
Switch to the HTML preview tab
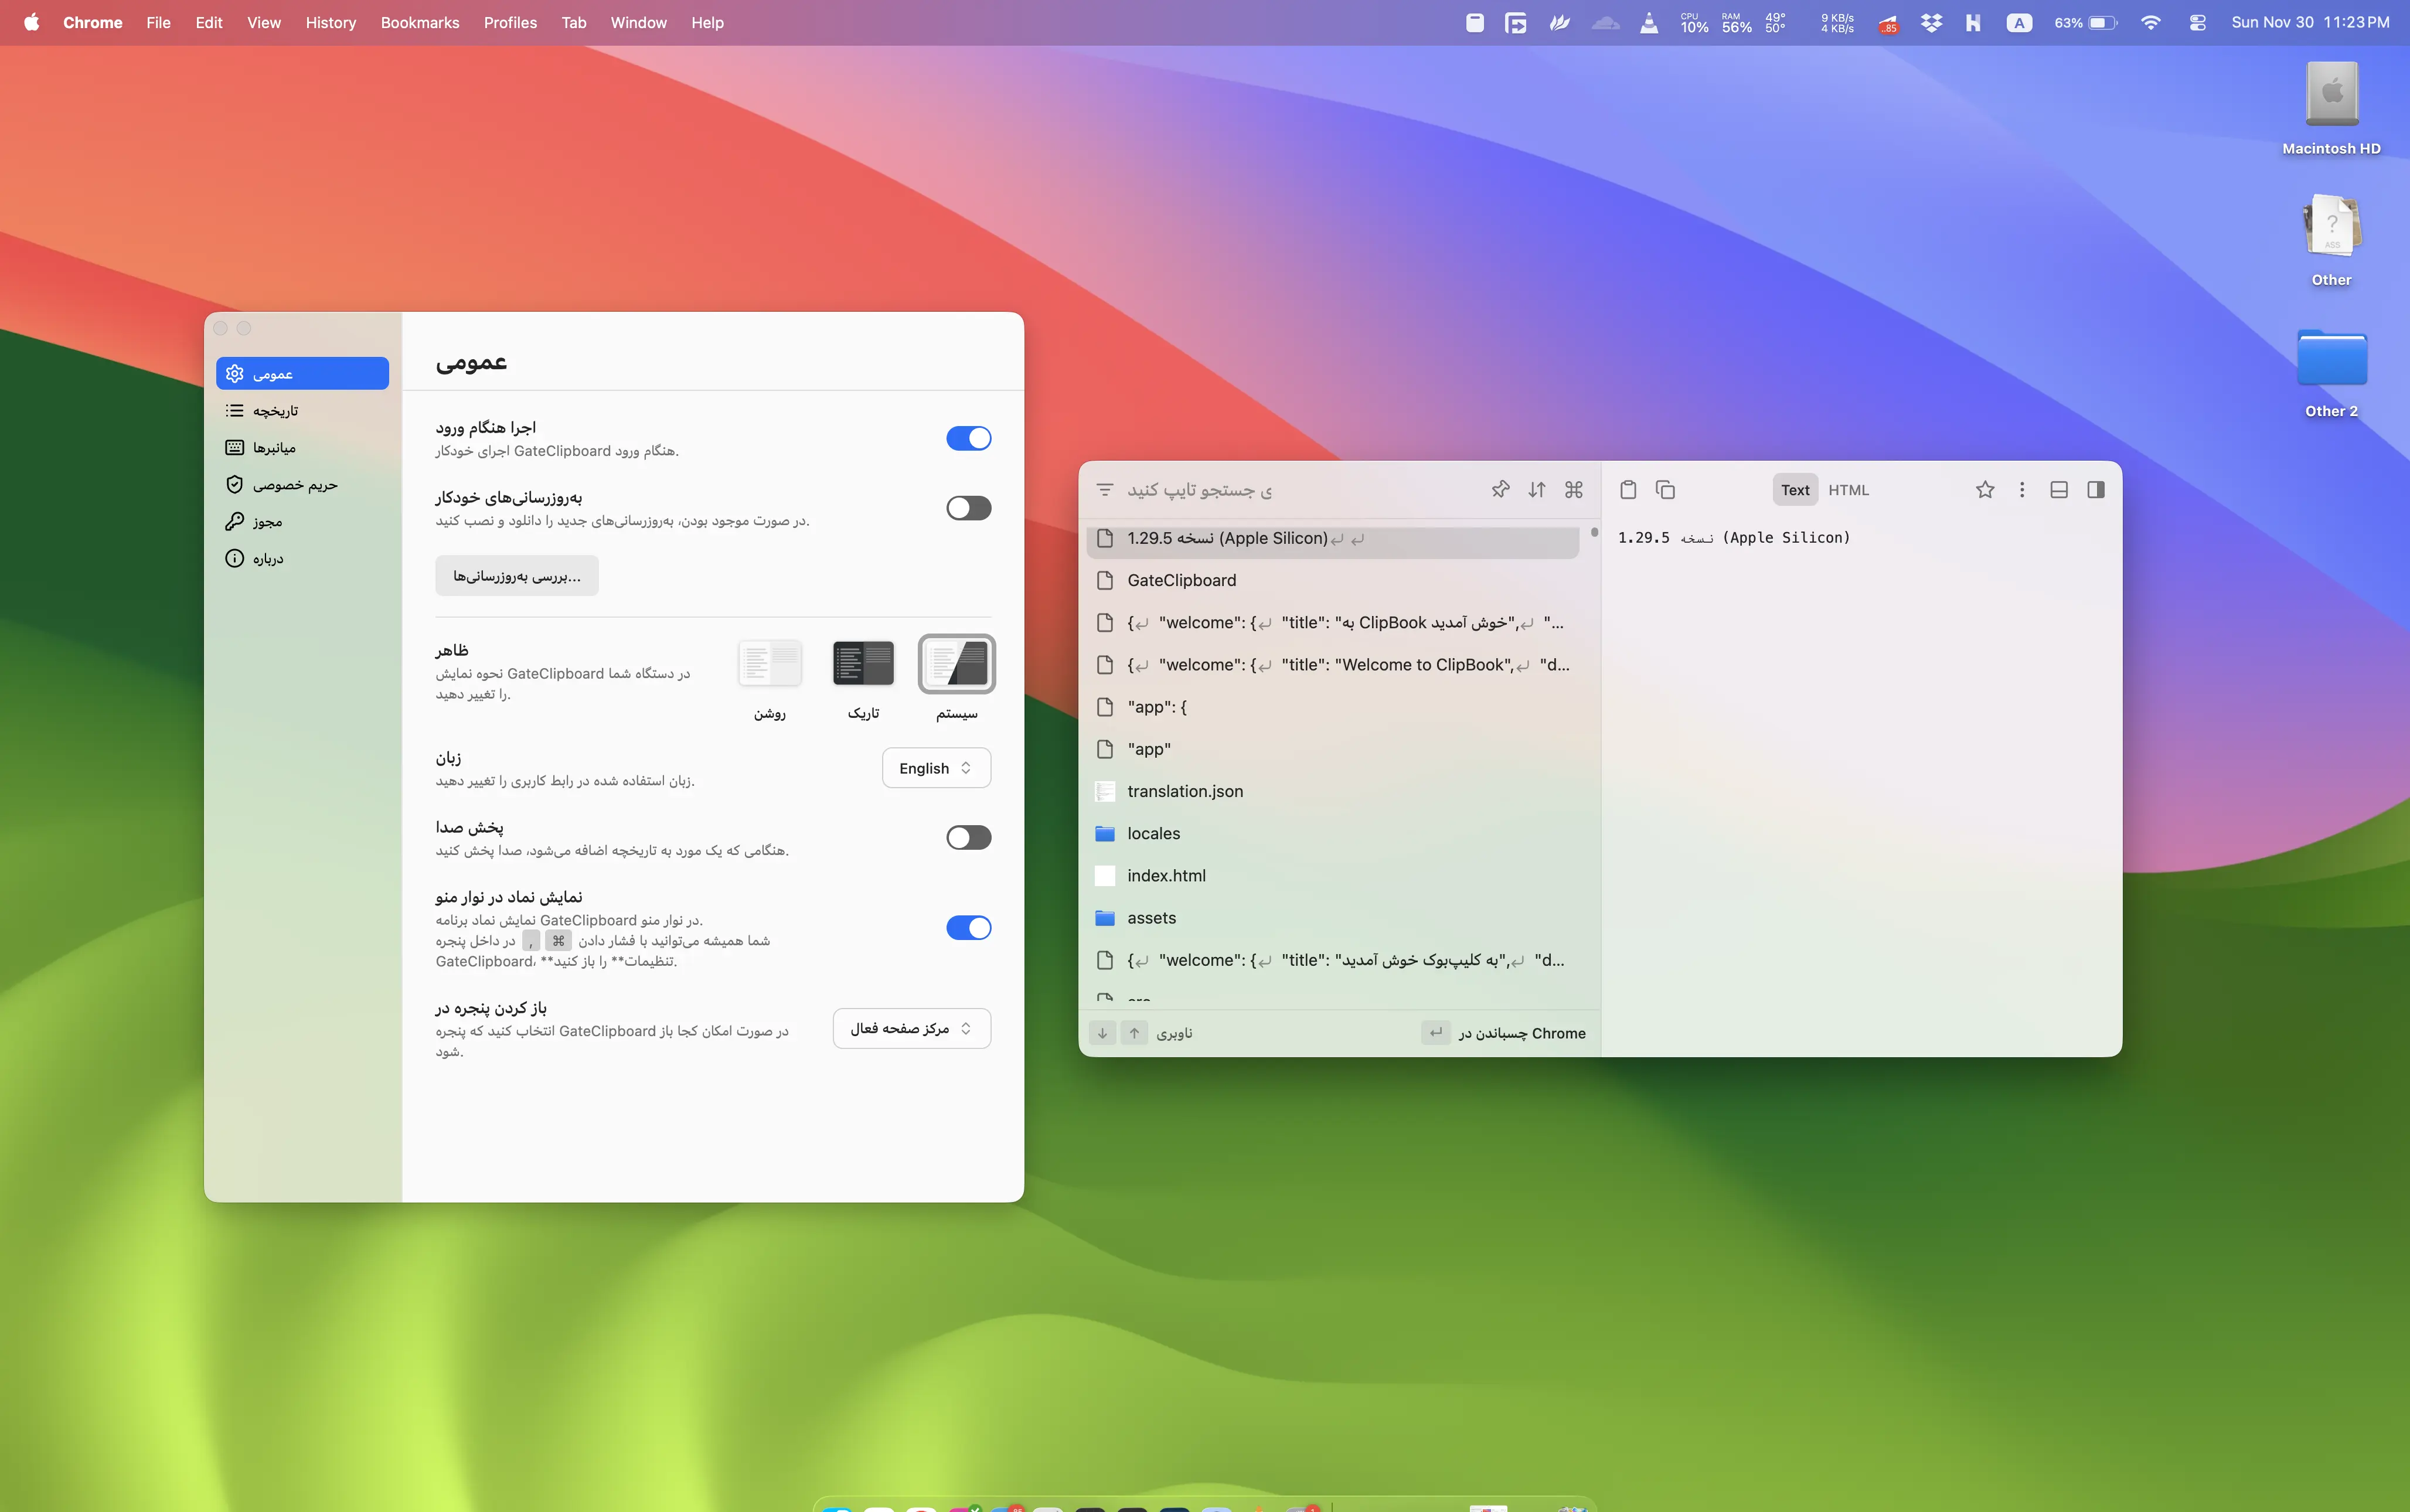tap(1848, 489)
